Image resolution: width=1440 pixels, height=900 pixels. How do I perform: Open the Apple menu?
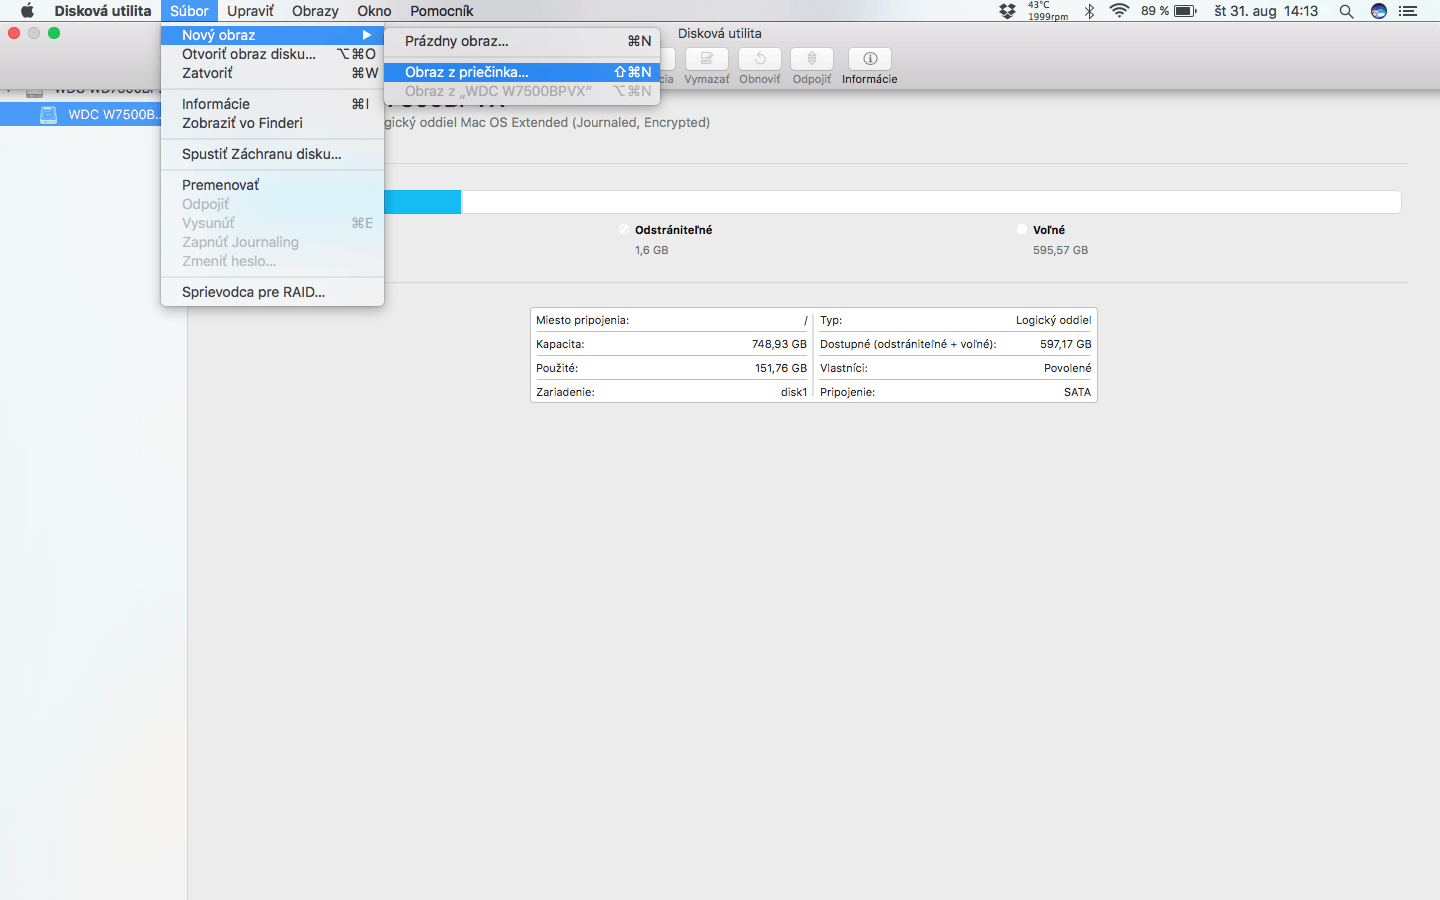27,11
